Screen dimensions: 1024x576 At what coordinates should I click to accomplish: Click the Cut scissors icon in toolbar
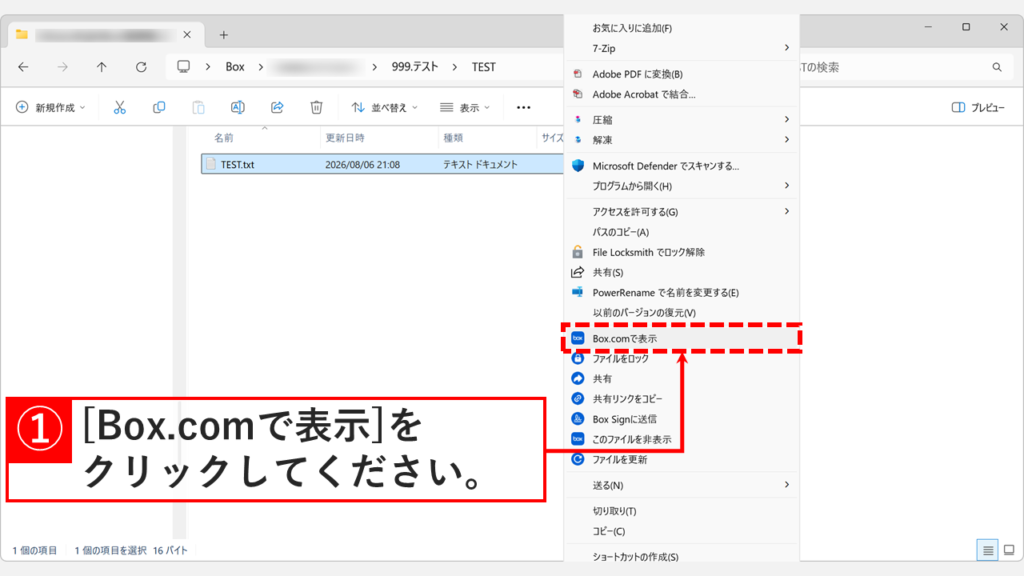(x=120, y=107)
